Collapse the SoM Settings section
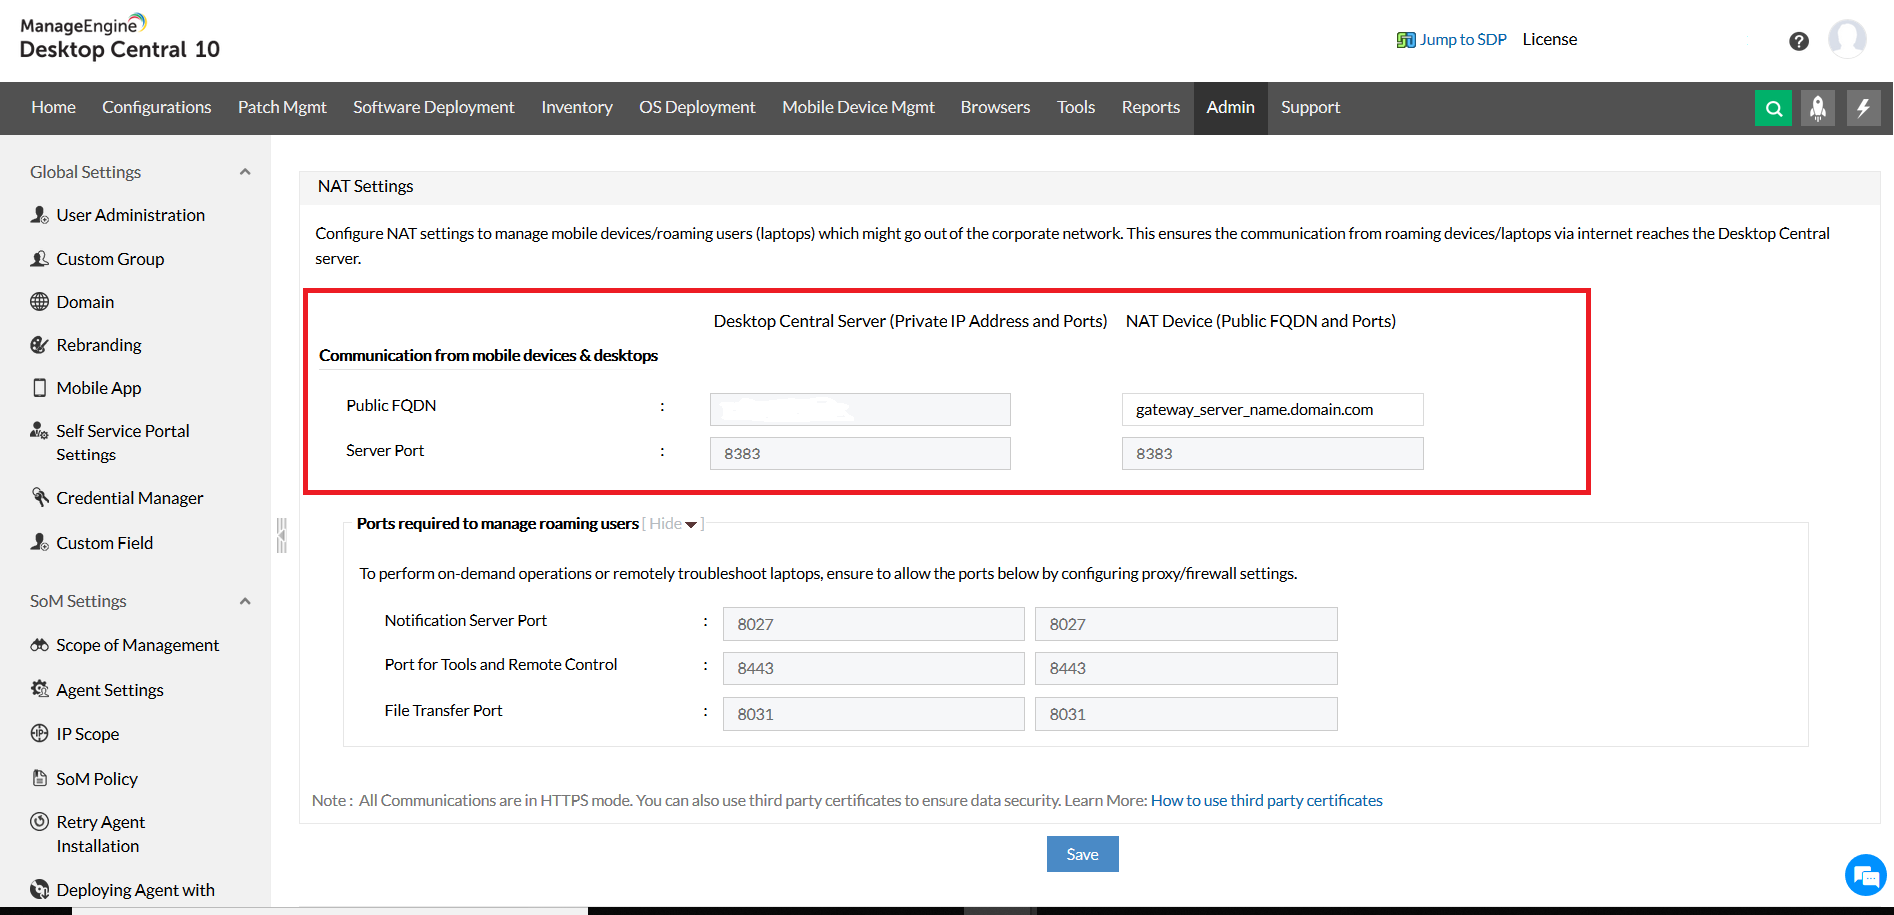The height and width of the screenshot is (915, 1894). [x=245, y=601]
